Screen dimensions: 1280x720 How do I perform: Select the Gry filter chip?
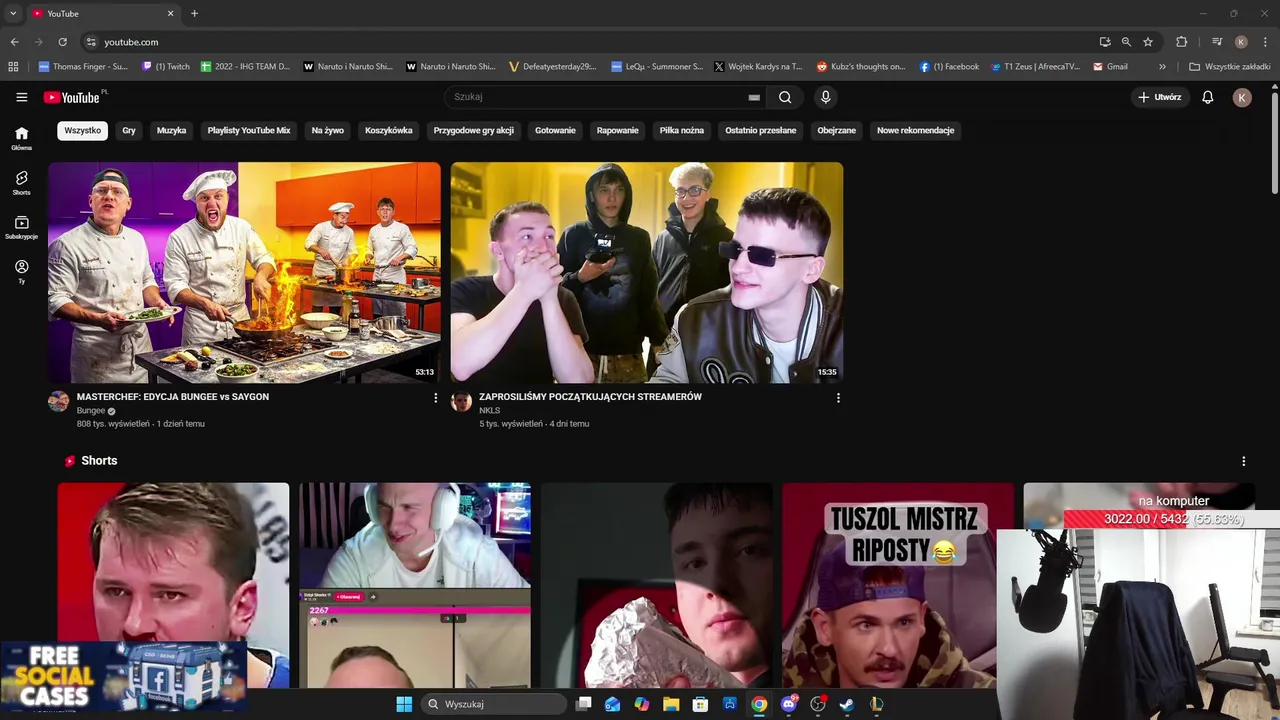pos(129,130)
